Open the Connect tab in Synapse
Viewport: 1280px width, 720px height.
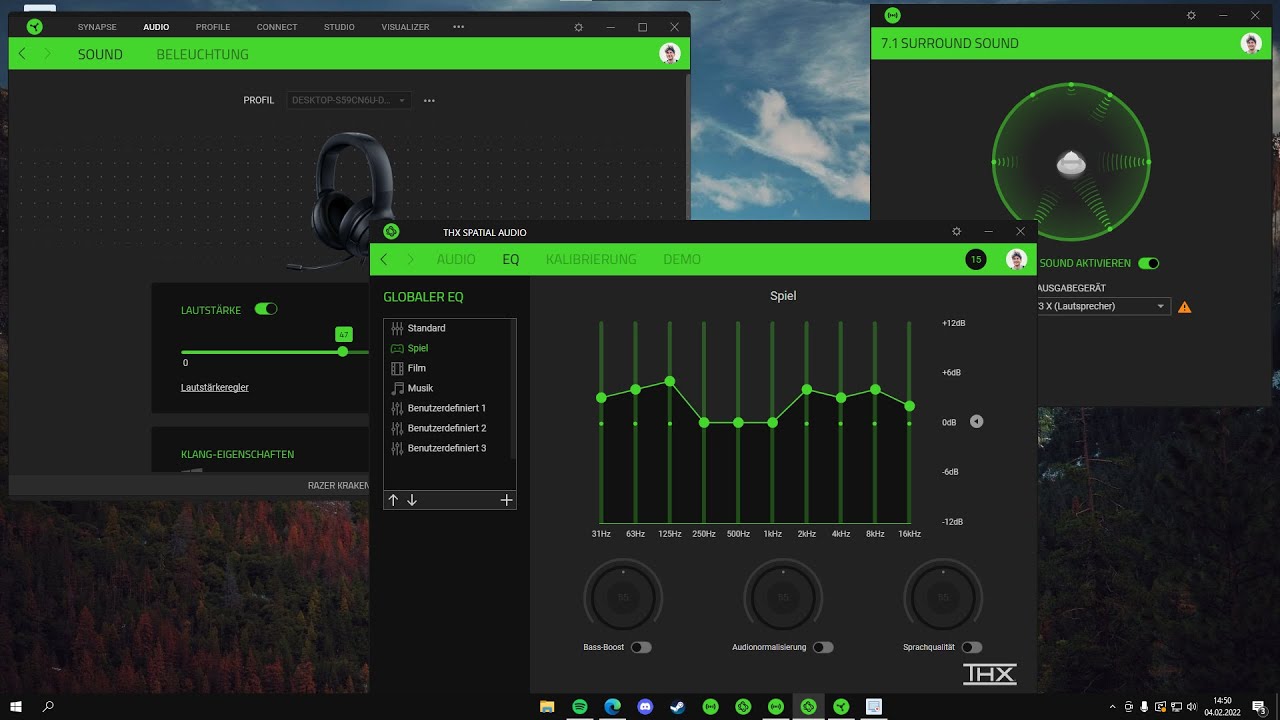(277, 27)
